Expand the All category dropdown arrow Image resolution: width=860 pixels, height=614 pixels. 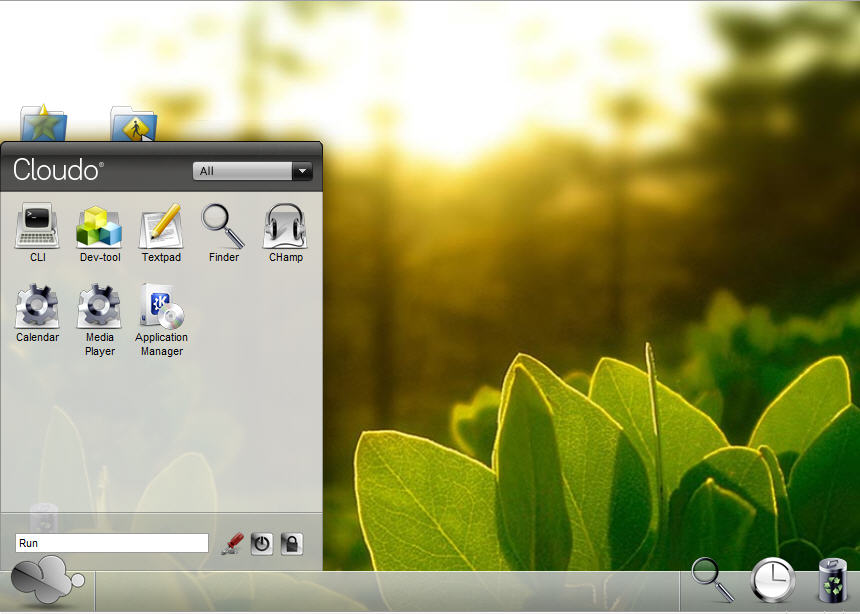[302, 171]
